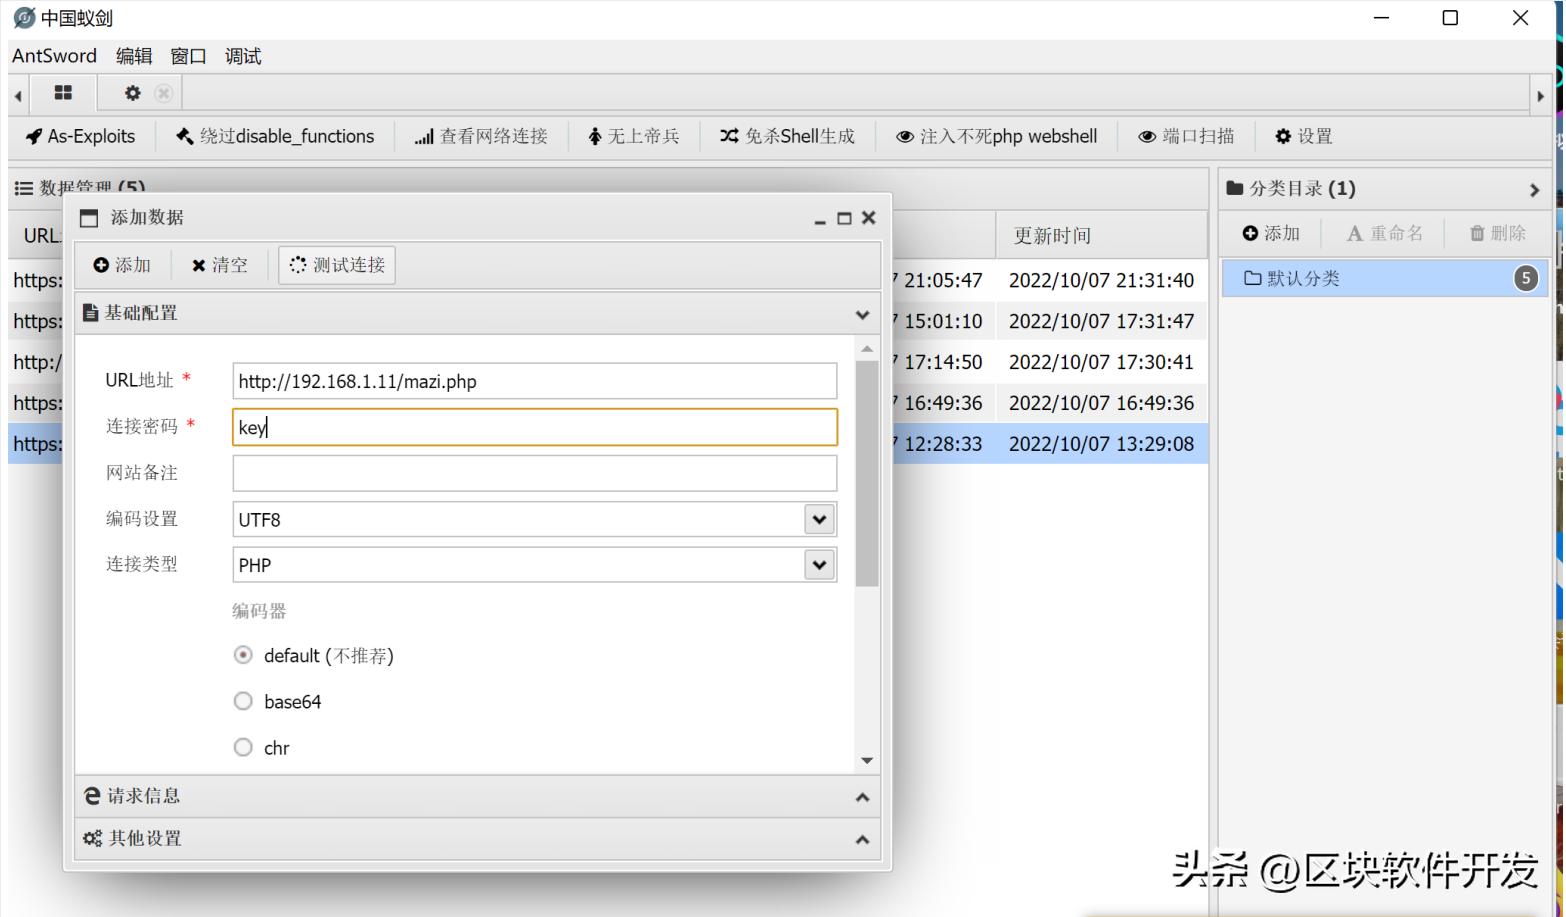Open the 编辑 menu
The image size is (1566, 917).
click(134, 56)
